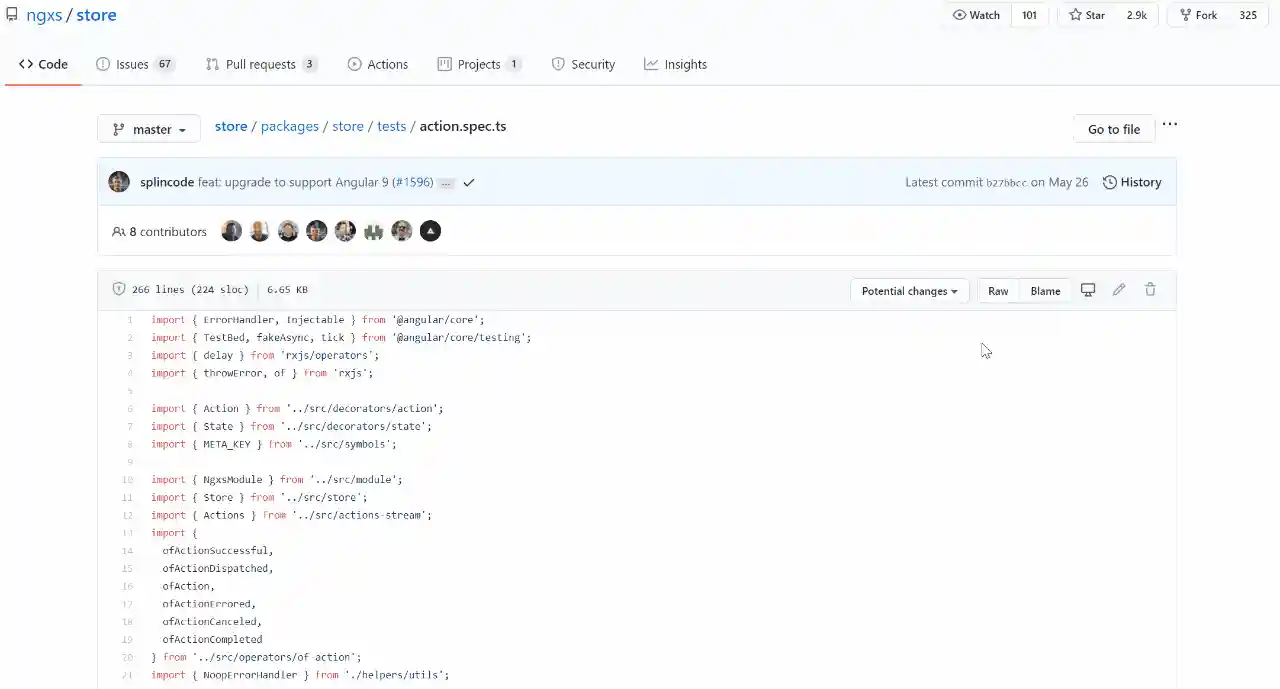View the Raw file
The width and height of the screenshot is (1280, 689).
coord(998,291)
